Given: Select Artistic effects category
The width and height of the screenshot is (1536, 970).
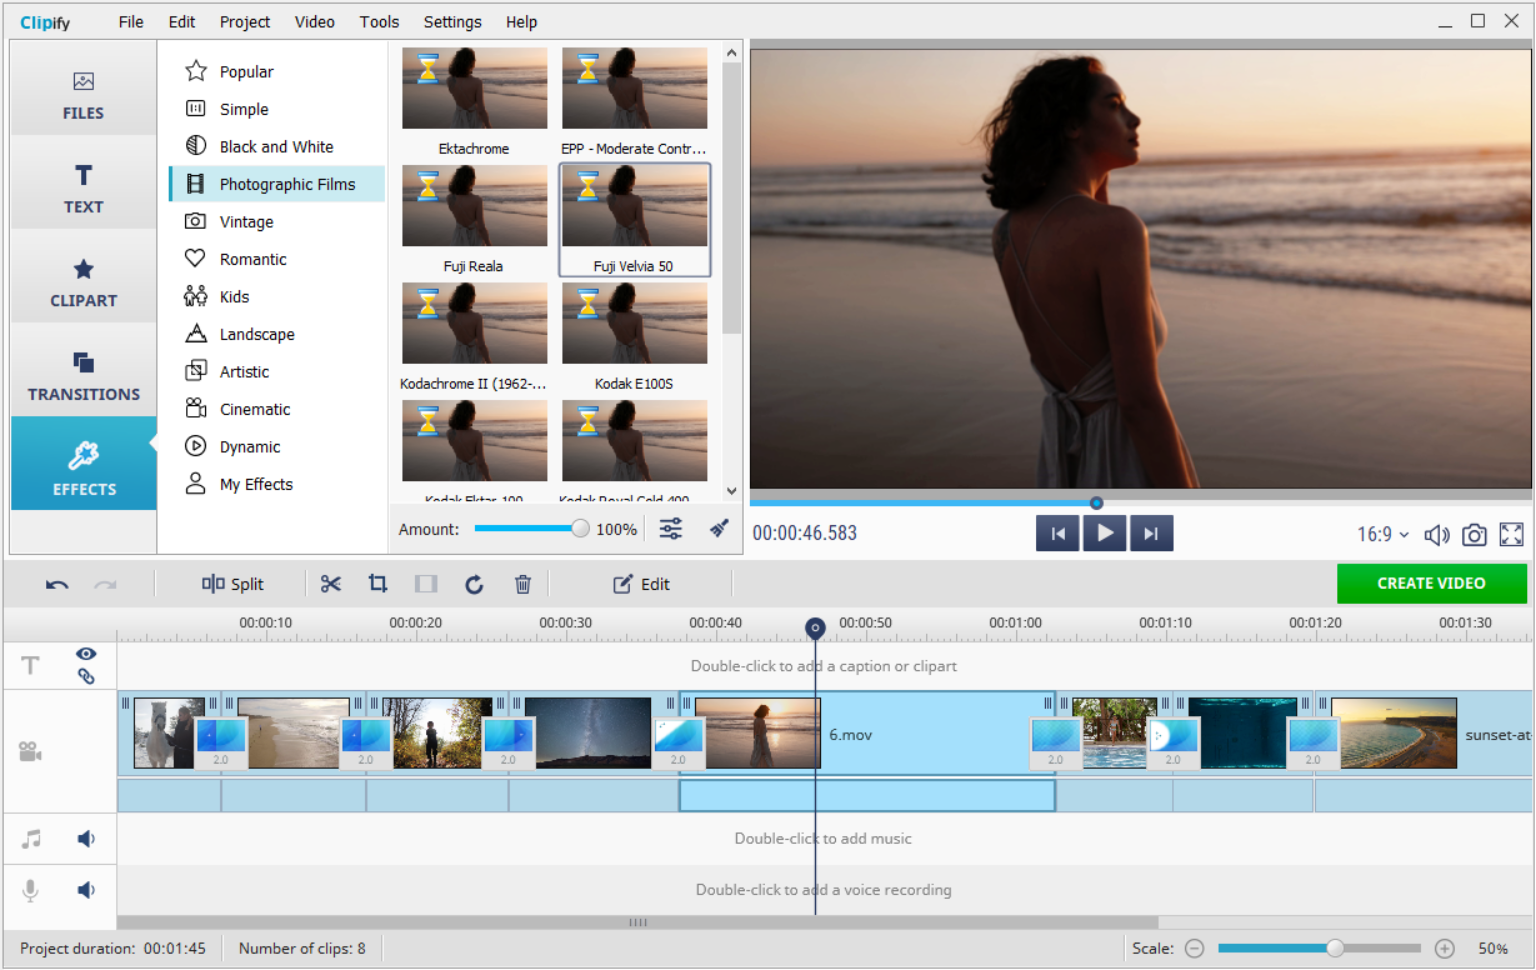Looking at the screenshot, I should 277,371.
